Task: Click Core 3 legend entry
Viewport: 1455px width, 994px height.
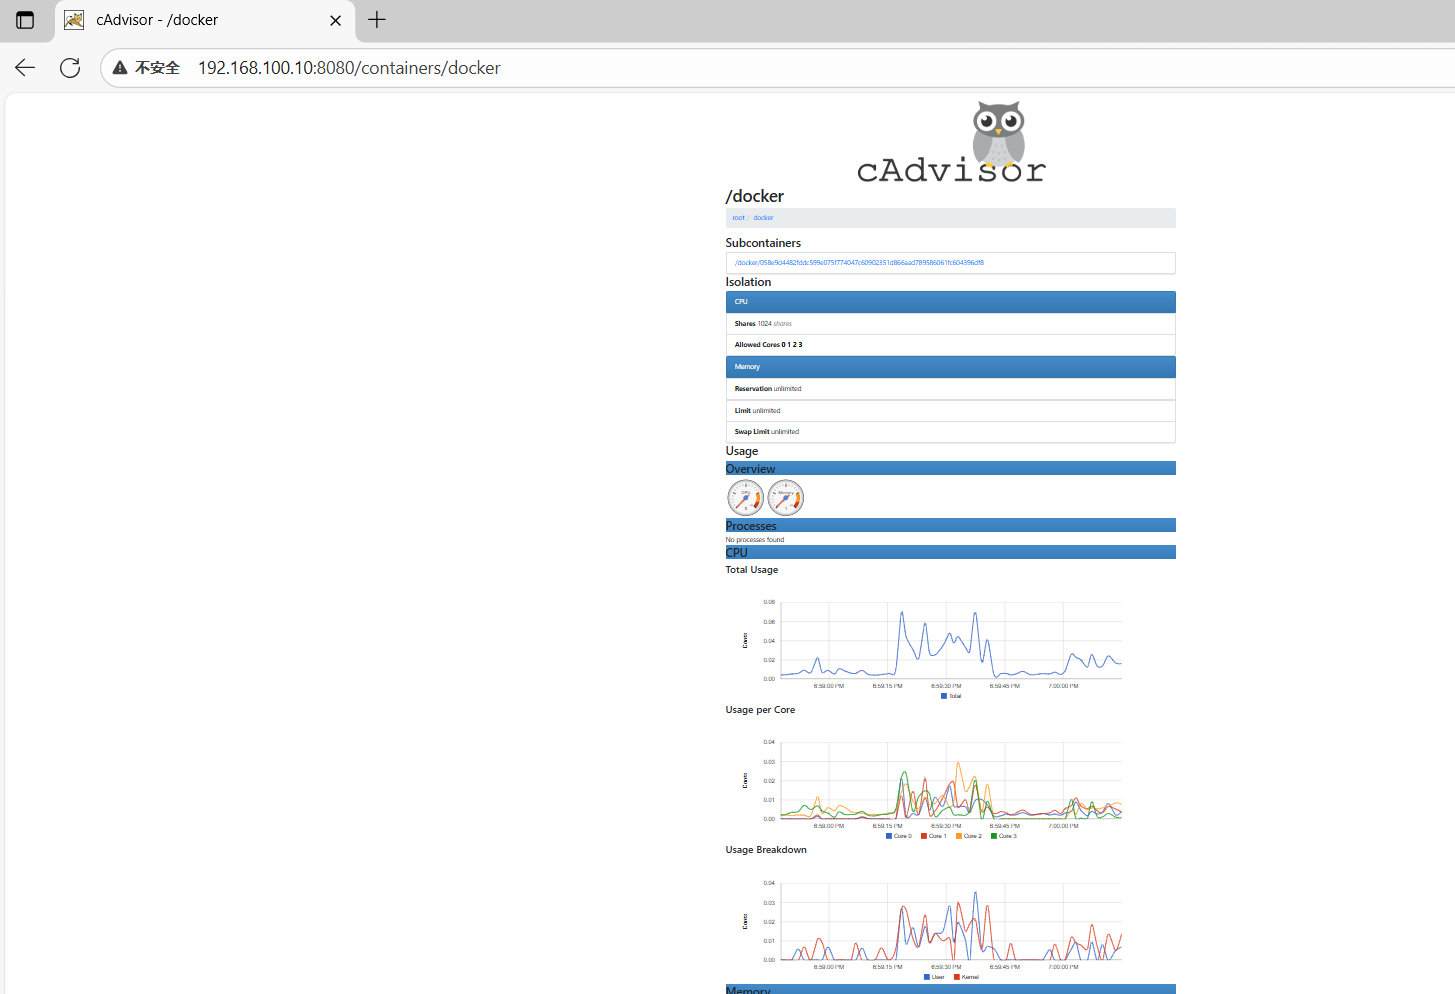Action: coord(1004,836)
